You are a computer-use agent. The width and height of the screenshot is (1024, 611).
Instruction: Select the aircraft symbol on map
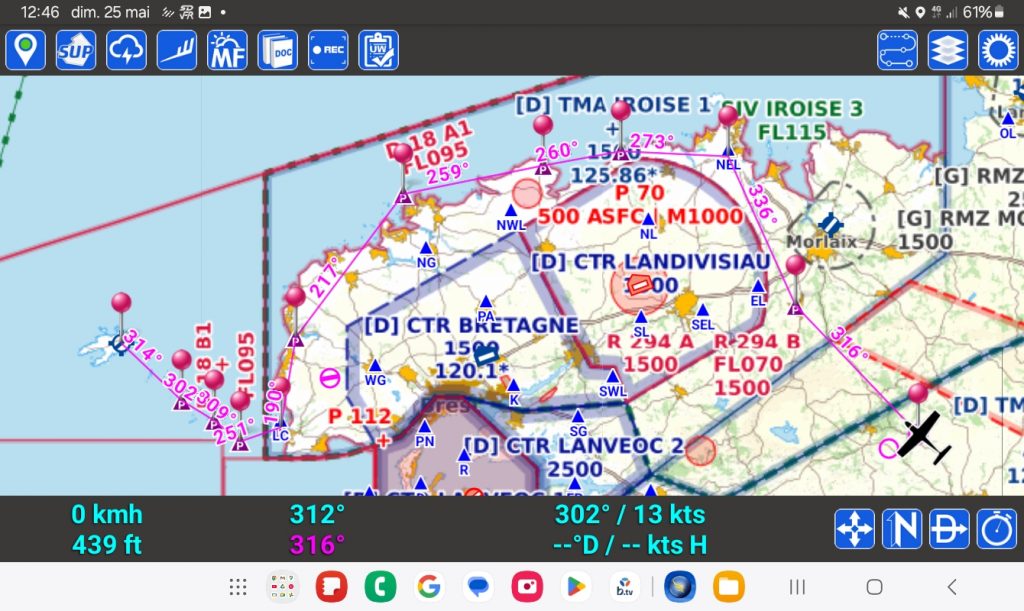point(923,438)
